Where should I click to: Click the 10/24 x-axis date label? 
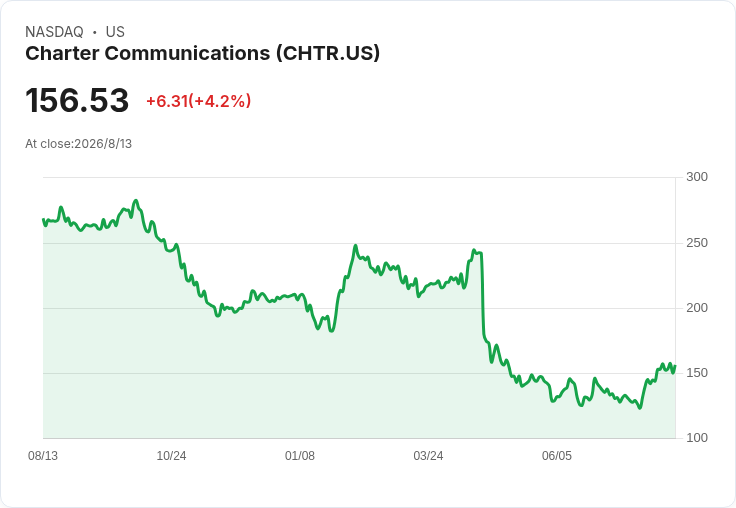click(x=171, y=455)
